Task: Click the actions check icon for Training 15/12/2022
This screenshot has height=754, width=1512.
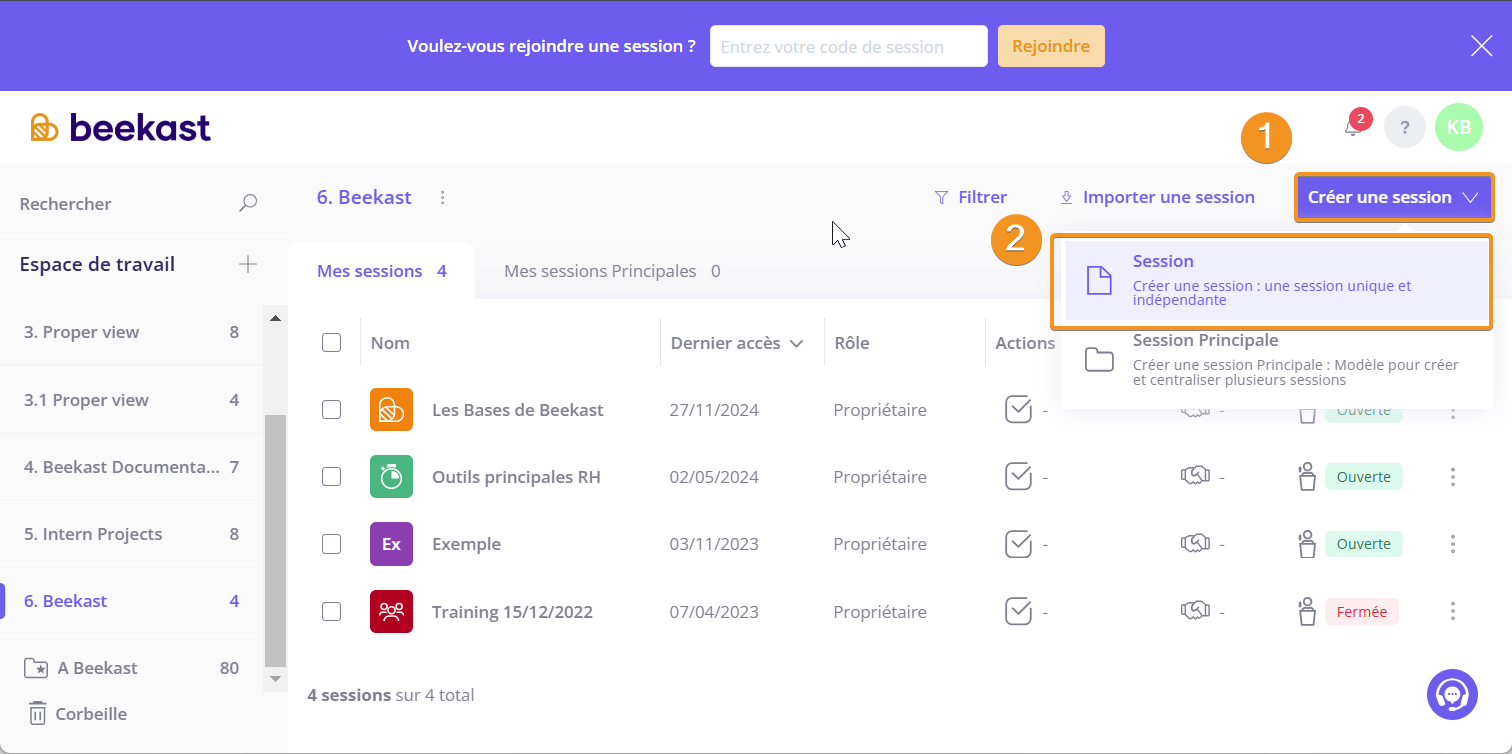Action: [1018, 611]
